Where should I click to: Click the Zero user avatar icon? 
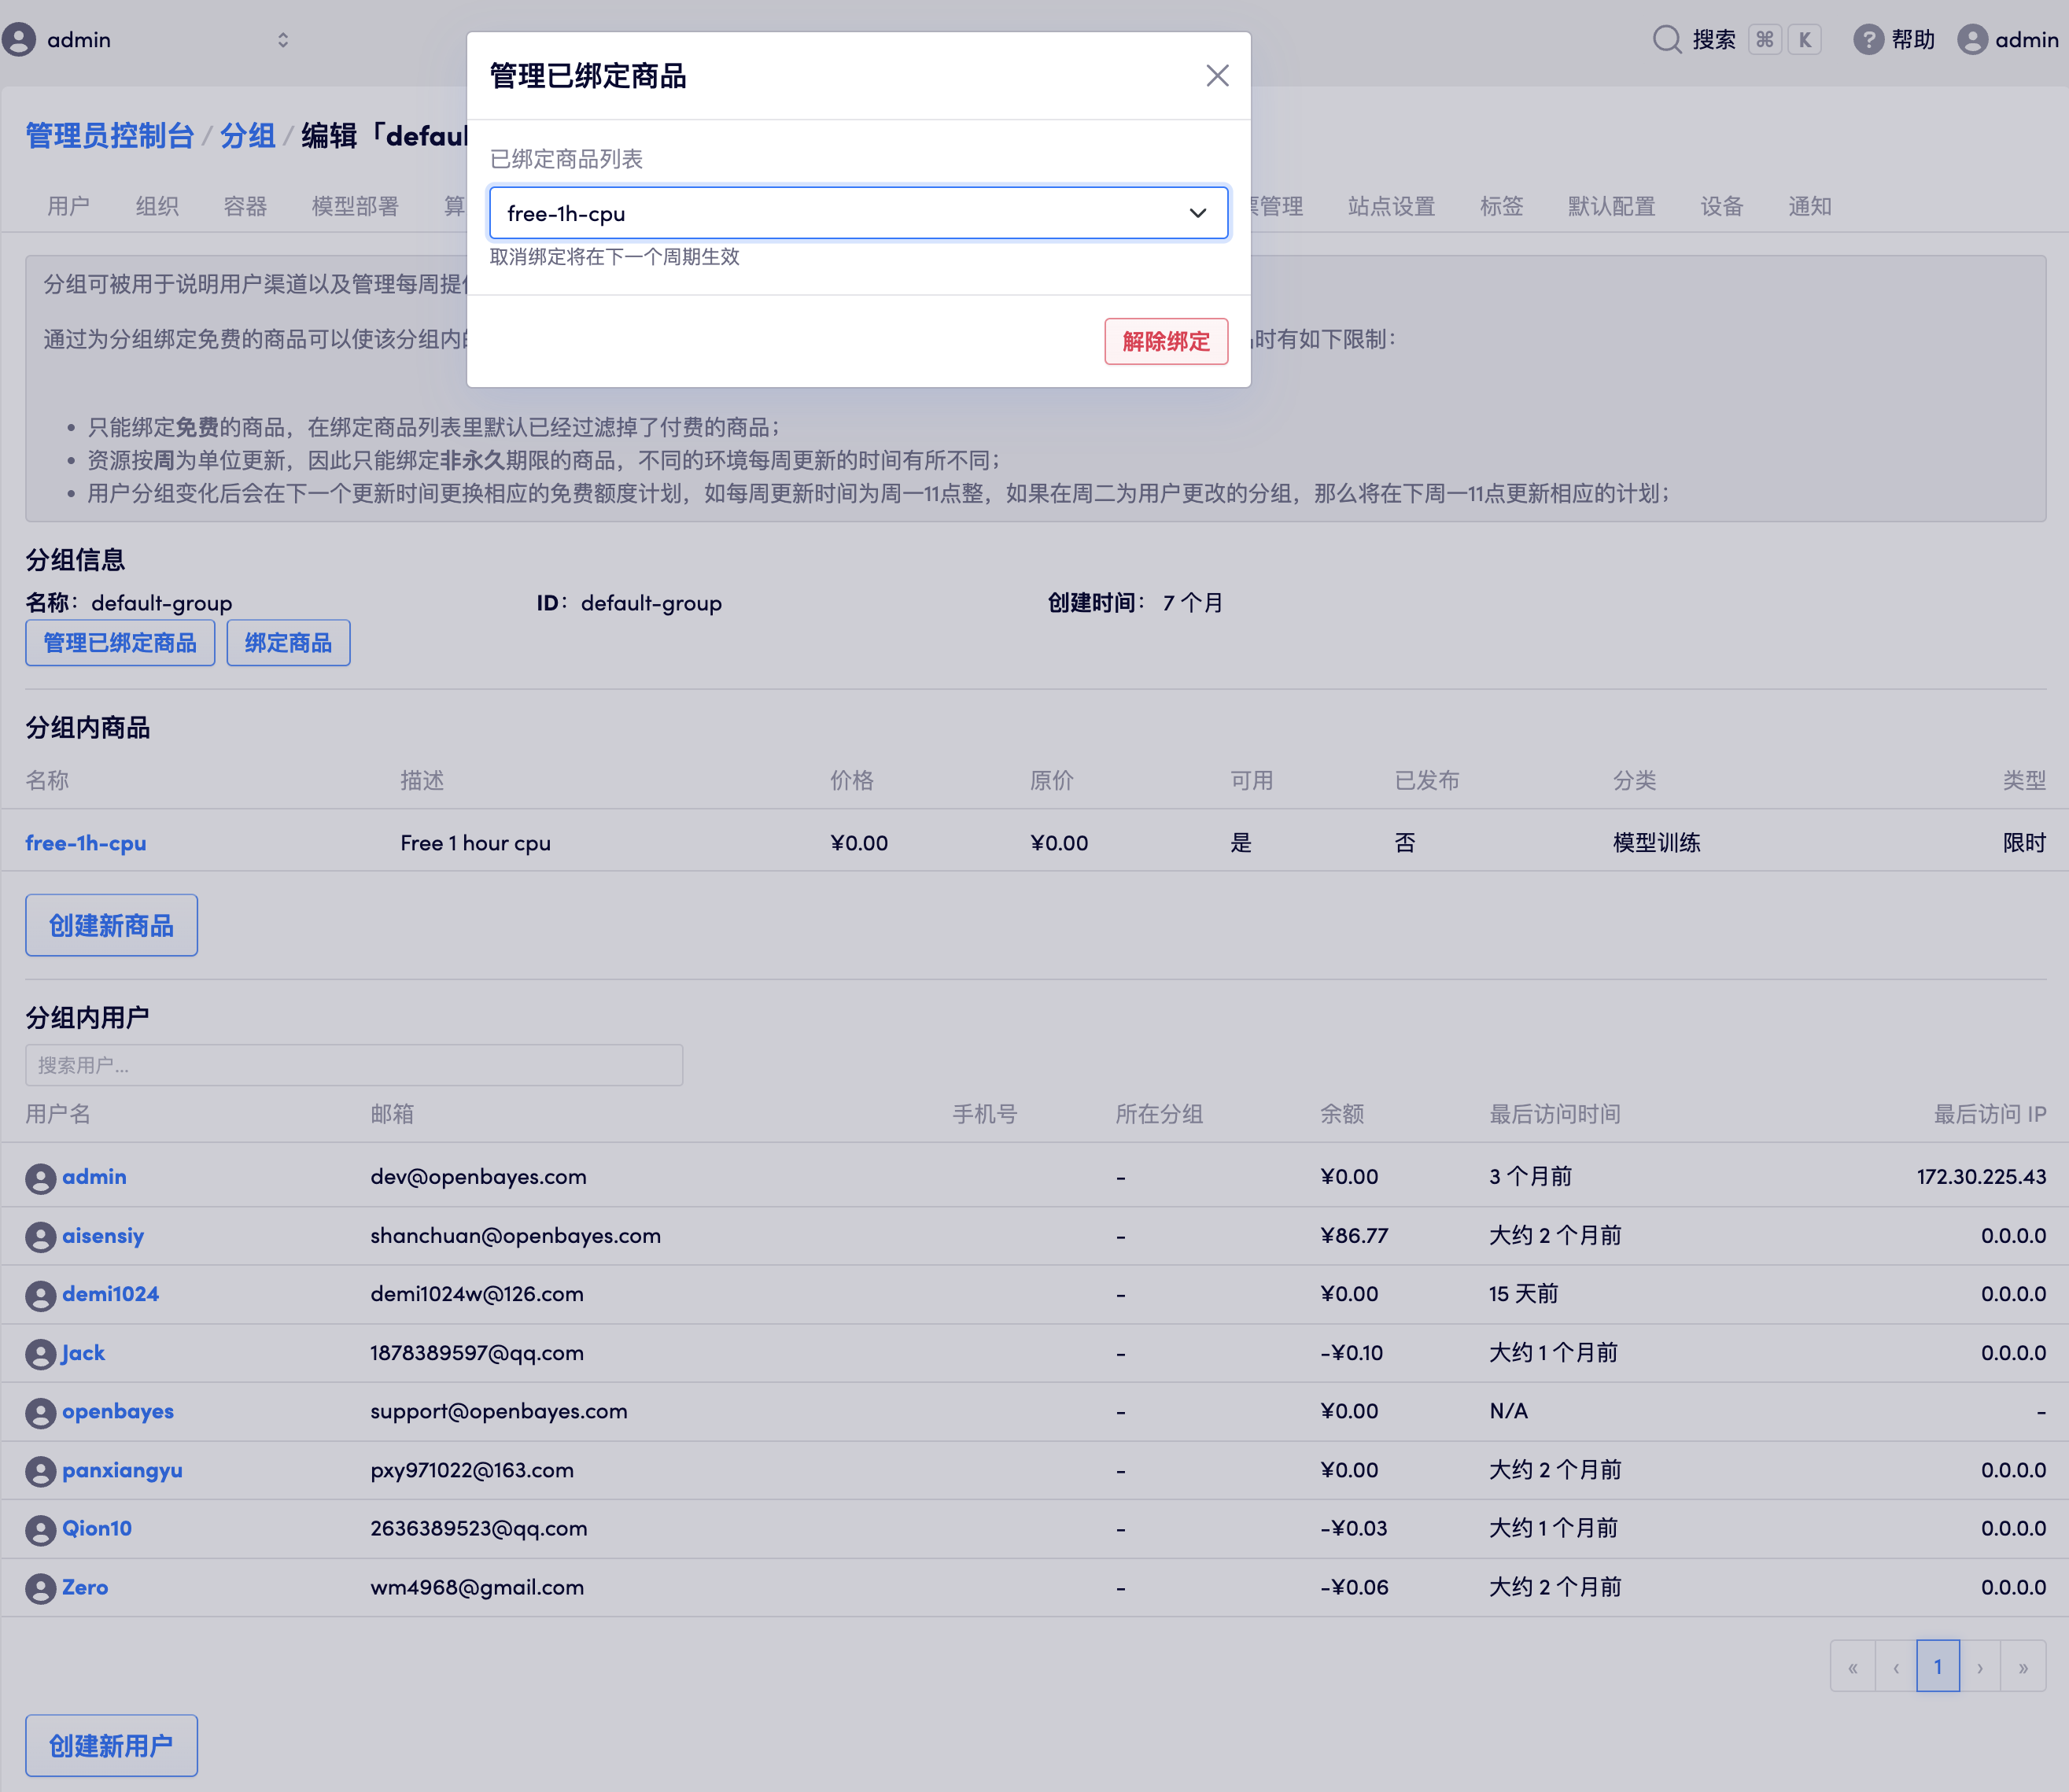pos(40,1588)
